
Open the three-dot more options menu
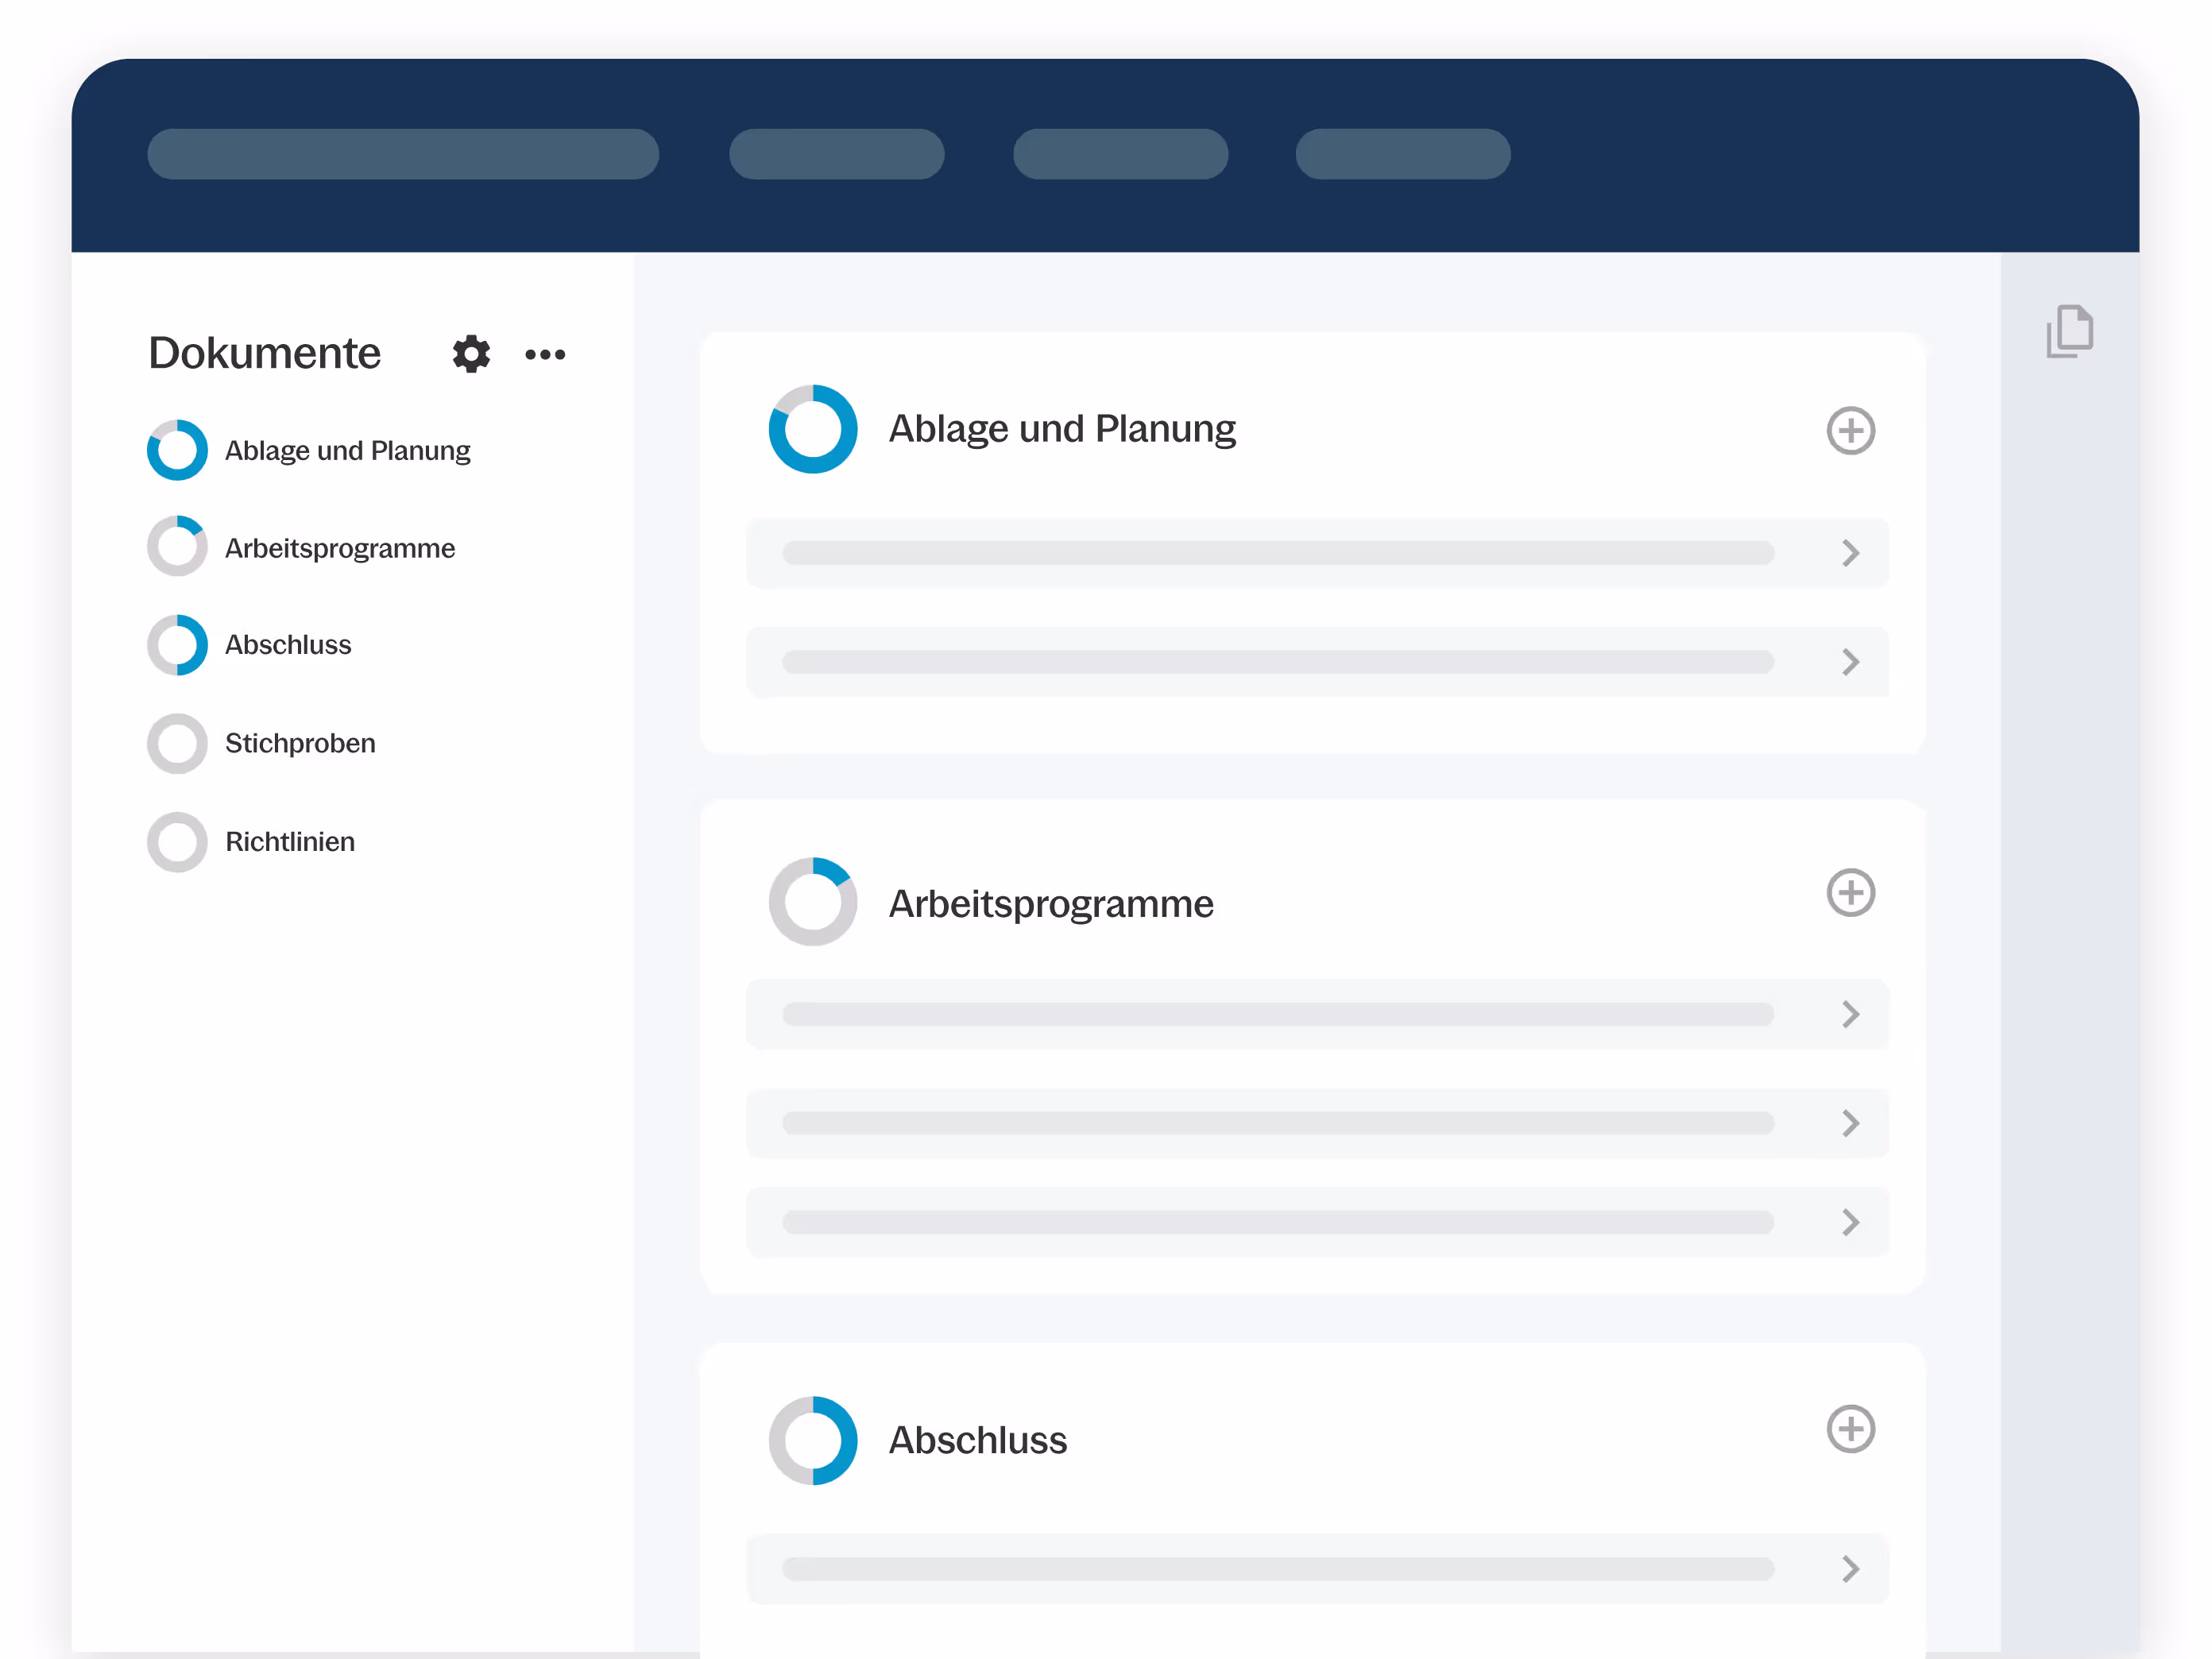545,354
